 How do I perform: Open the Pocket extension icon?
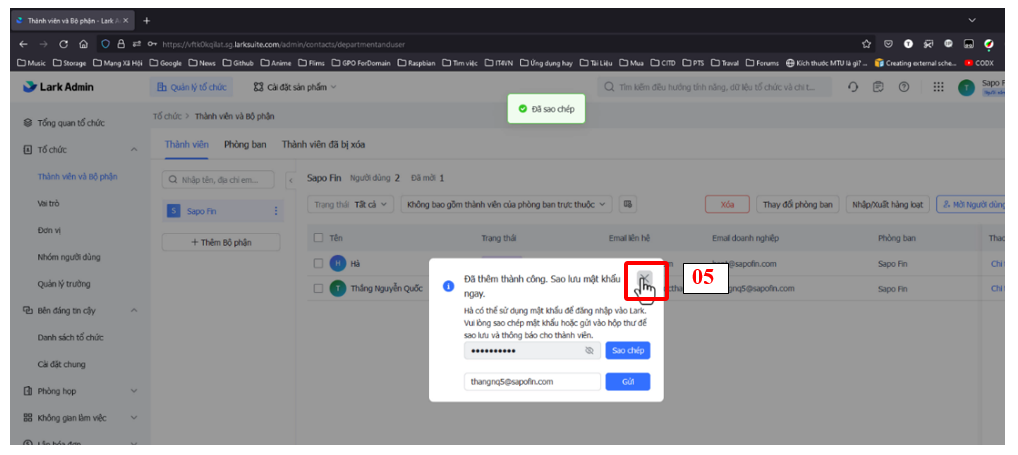click(888, 44)
